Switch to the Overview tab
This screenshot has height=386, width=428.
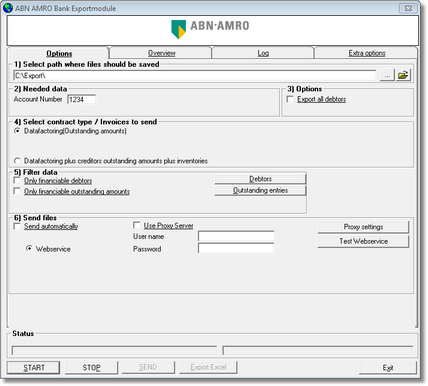click(x=161, y=53)
